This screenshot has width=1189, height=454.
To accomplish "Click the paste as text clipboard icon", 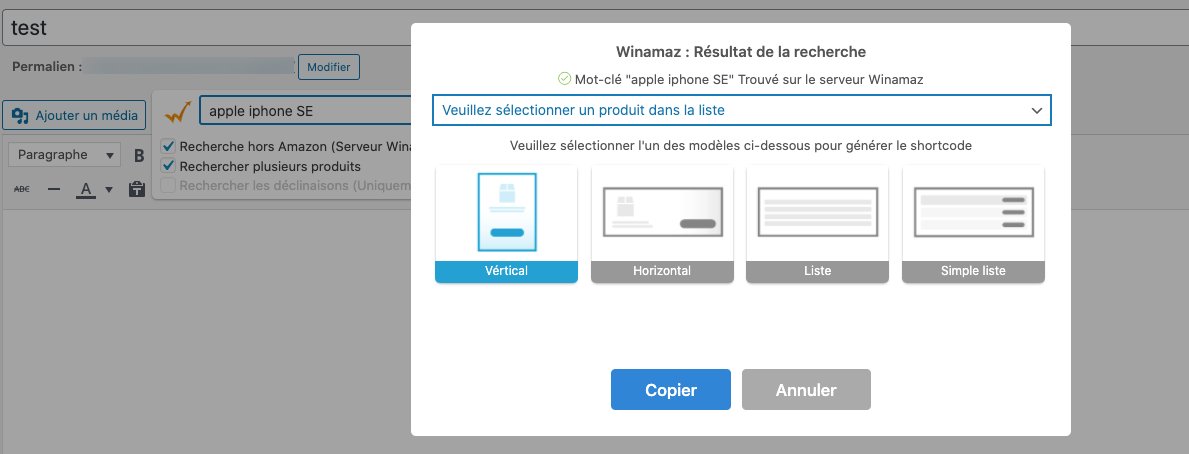I will pos(136,189).
